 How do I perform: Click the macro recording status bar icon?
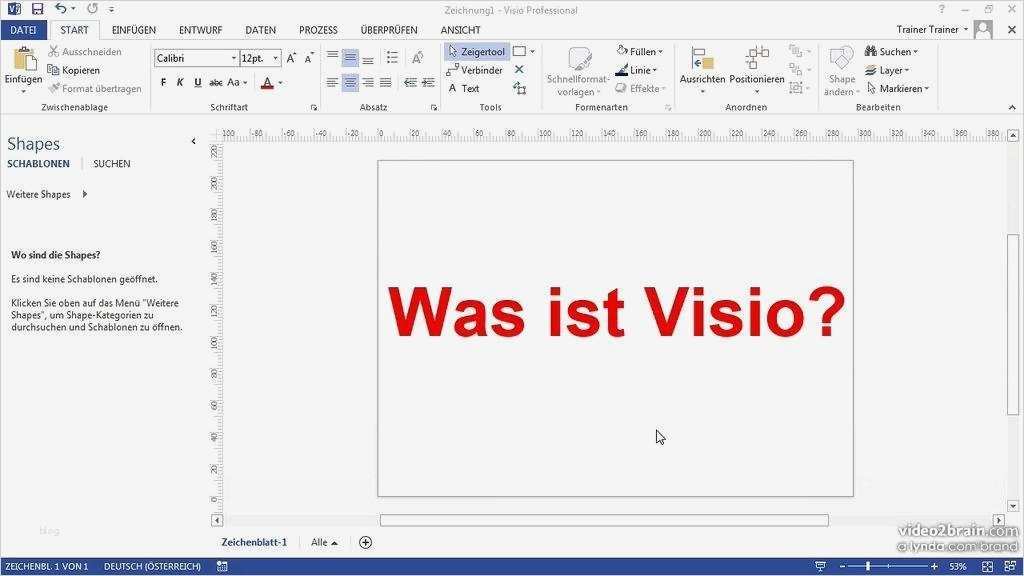(222, 566)
